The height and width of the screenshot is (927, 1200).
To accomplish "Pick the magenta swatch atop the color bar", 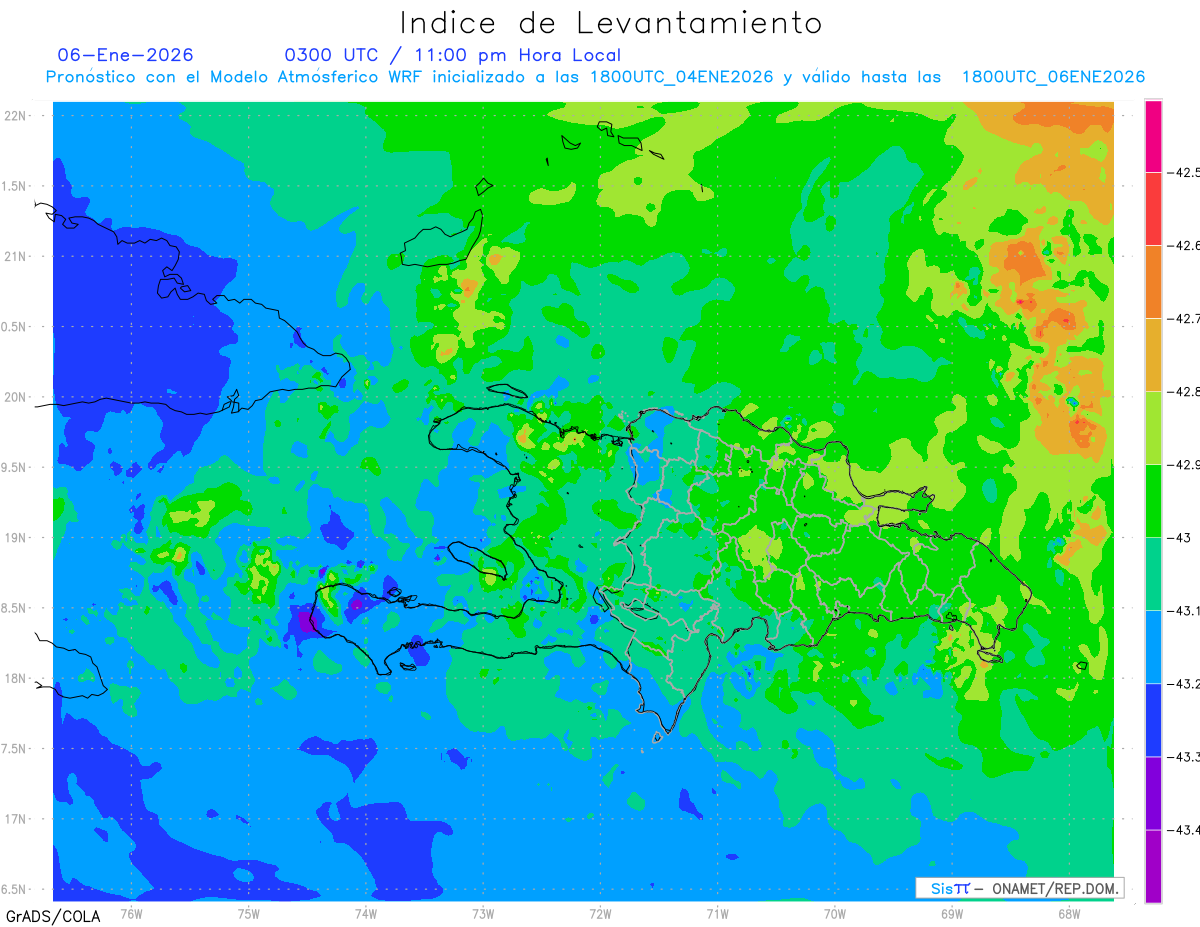I will coord(1153,136).
